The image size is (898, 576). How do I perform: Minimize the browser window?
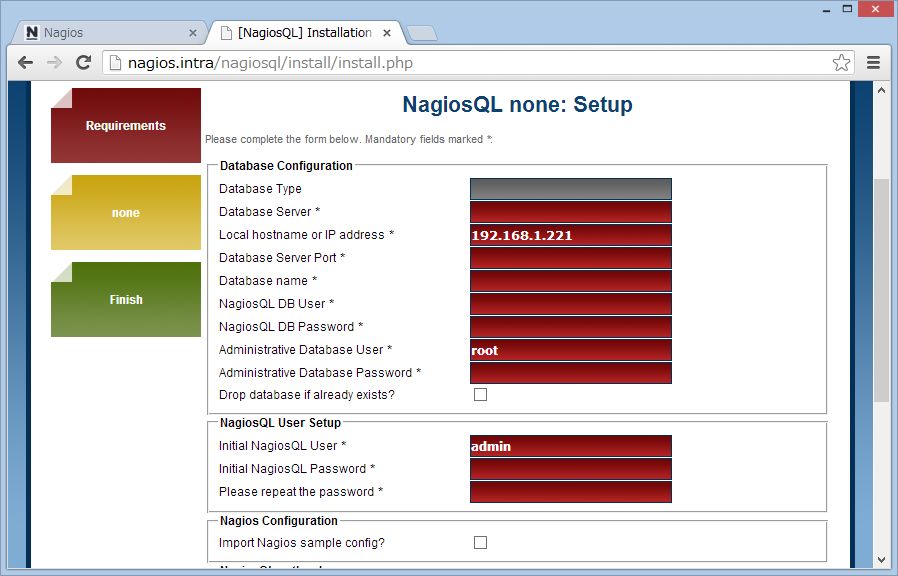826,9
